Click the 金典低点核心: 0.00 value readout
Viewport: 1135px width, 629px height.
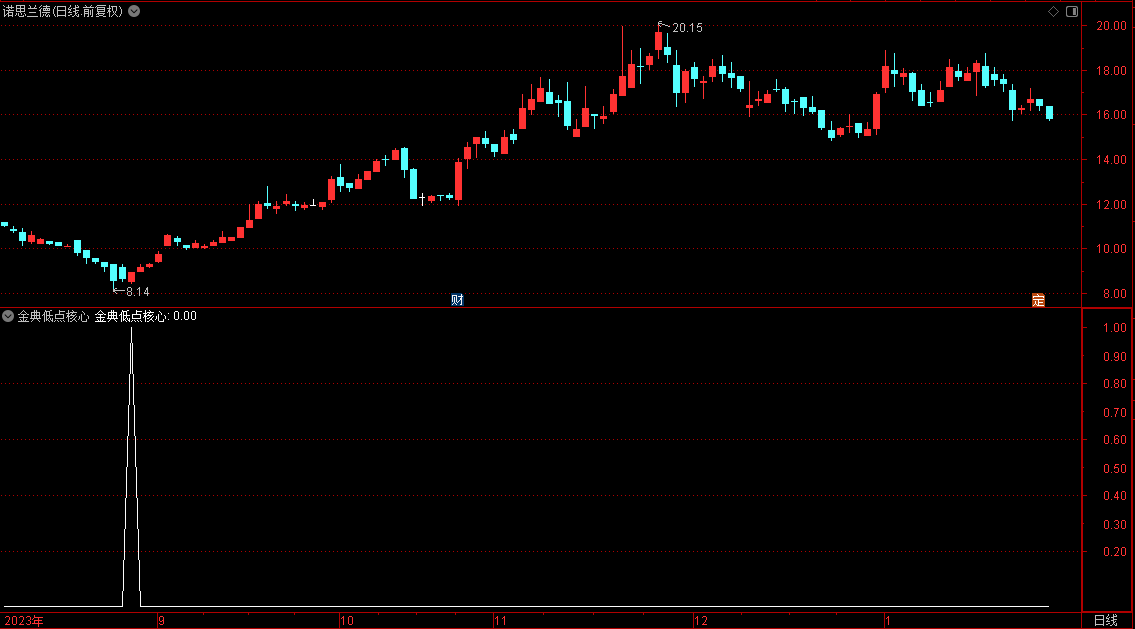tap(145, 316)
